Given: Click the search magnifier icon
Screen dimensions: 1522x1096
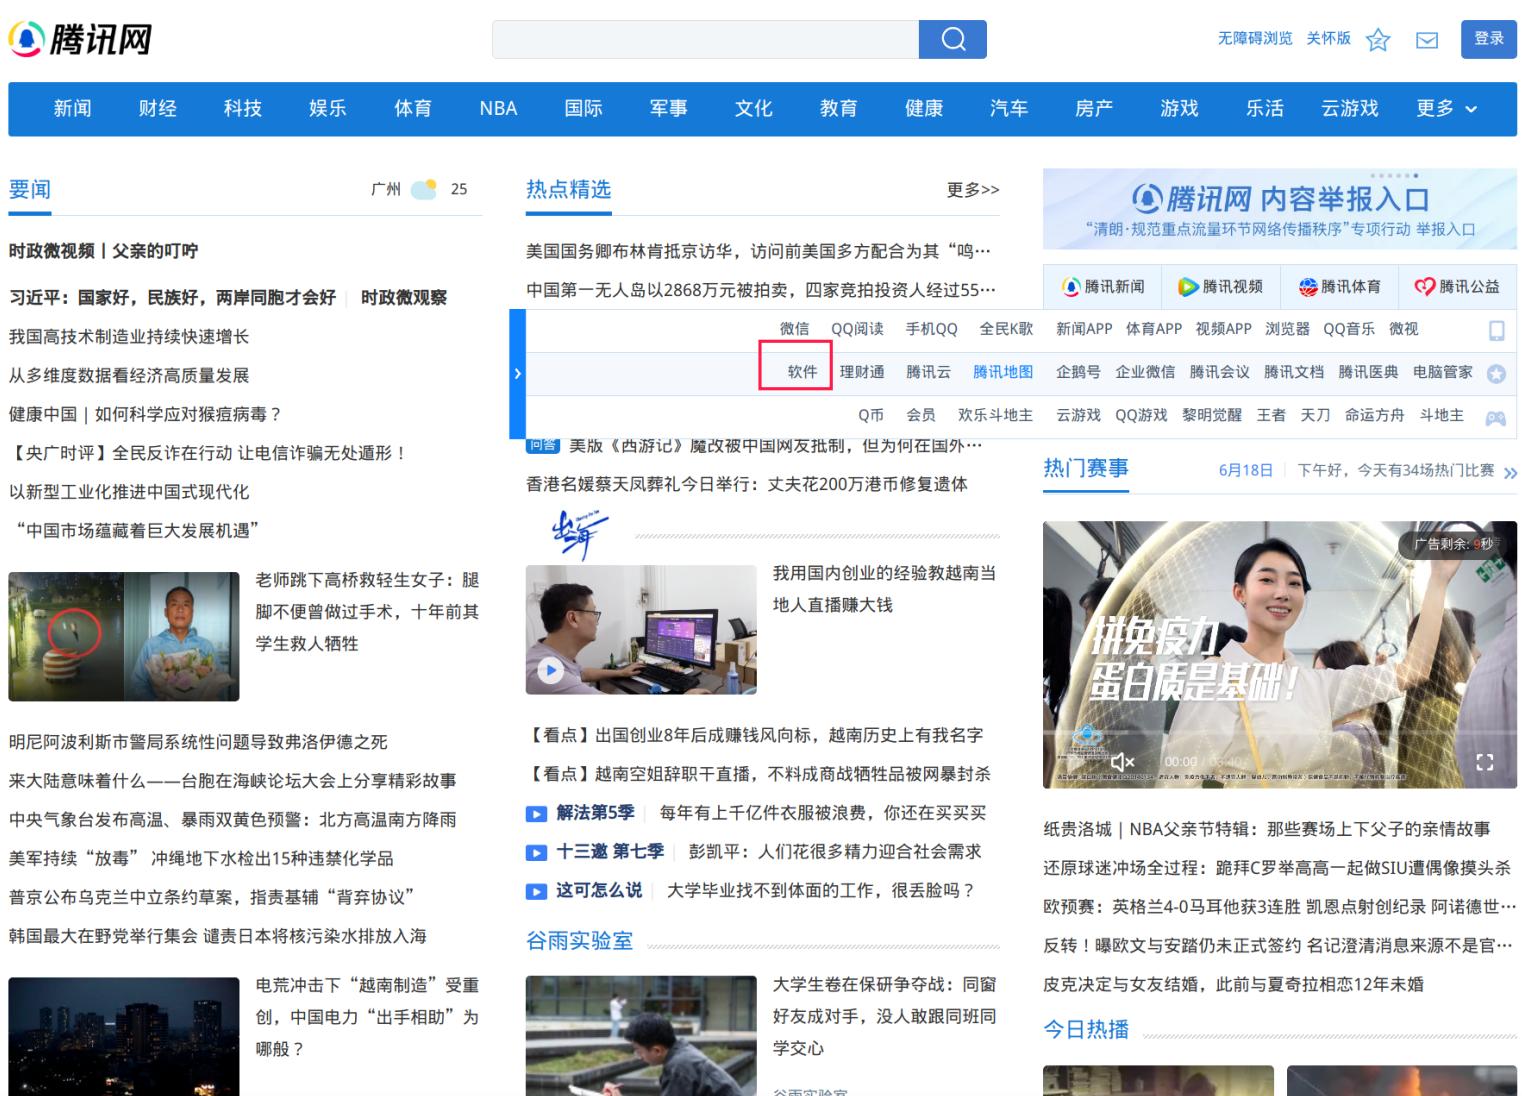Looking at the screenshot, I should pos(951,39).
